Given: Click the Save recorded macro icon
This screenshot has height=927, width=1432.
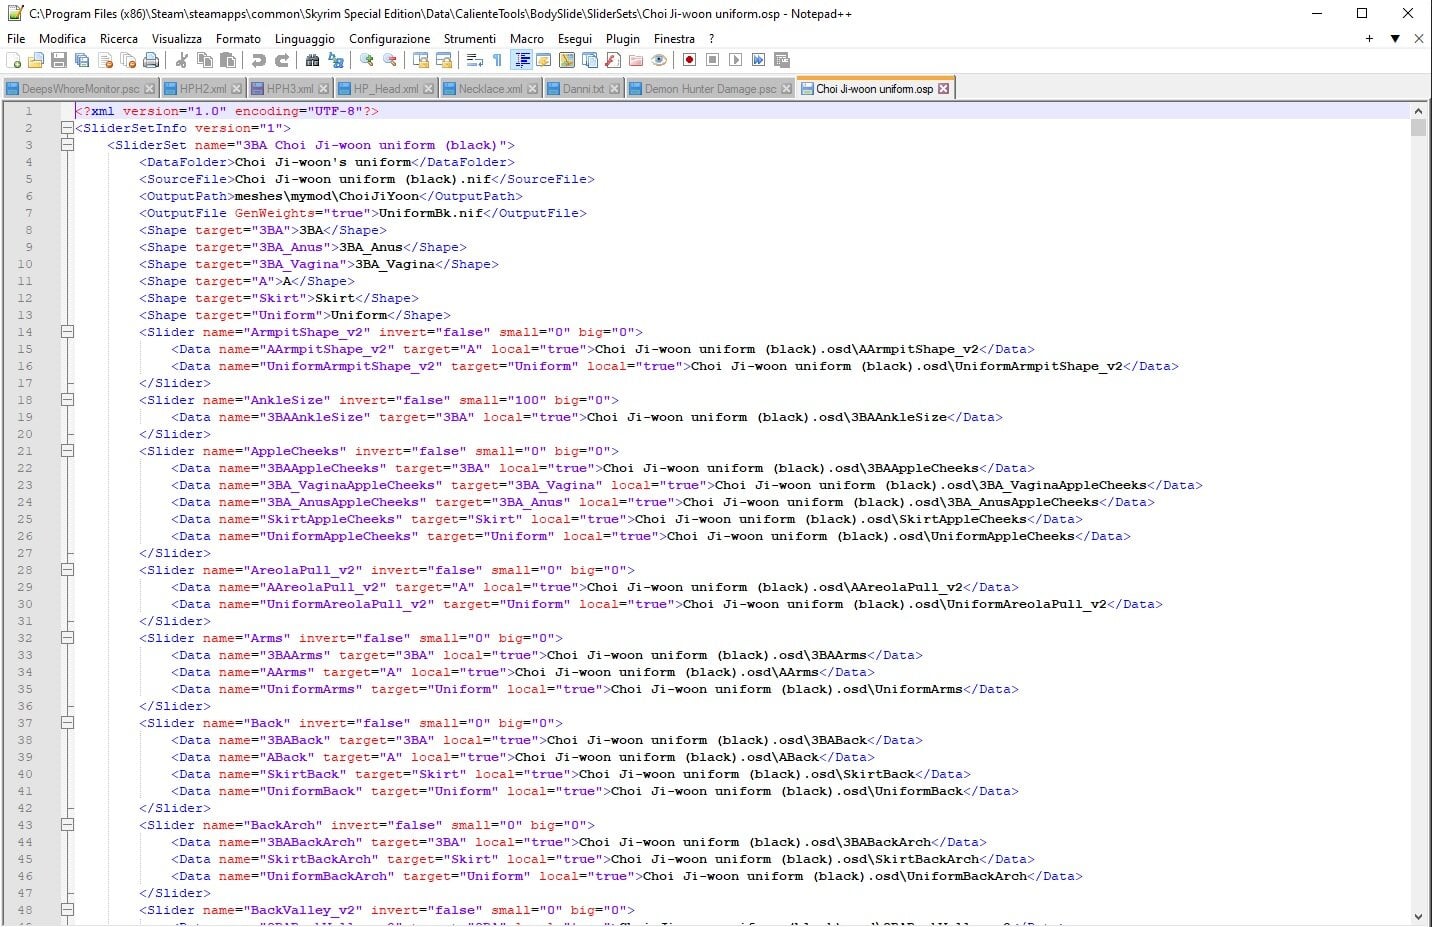Looking at the screenshot, I should 781,60.
